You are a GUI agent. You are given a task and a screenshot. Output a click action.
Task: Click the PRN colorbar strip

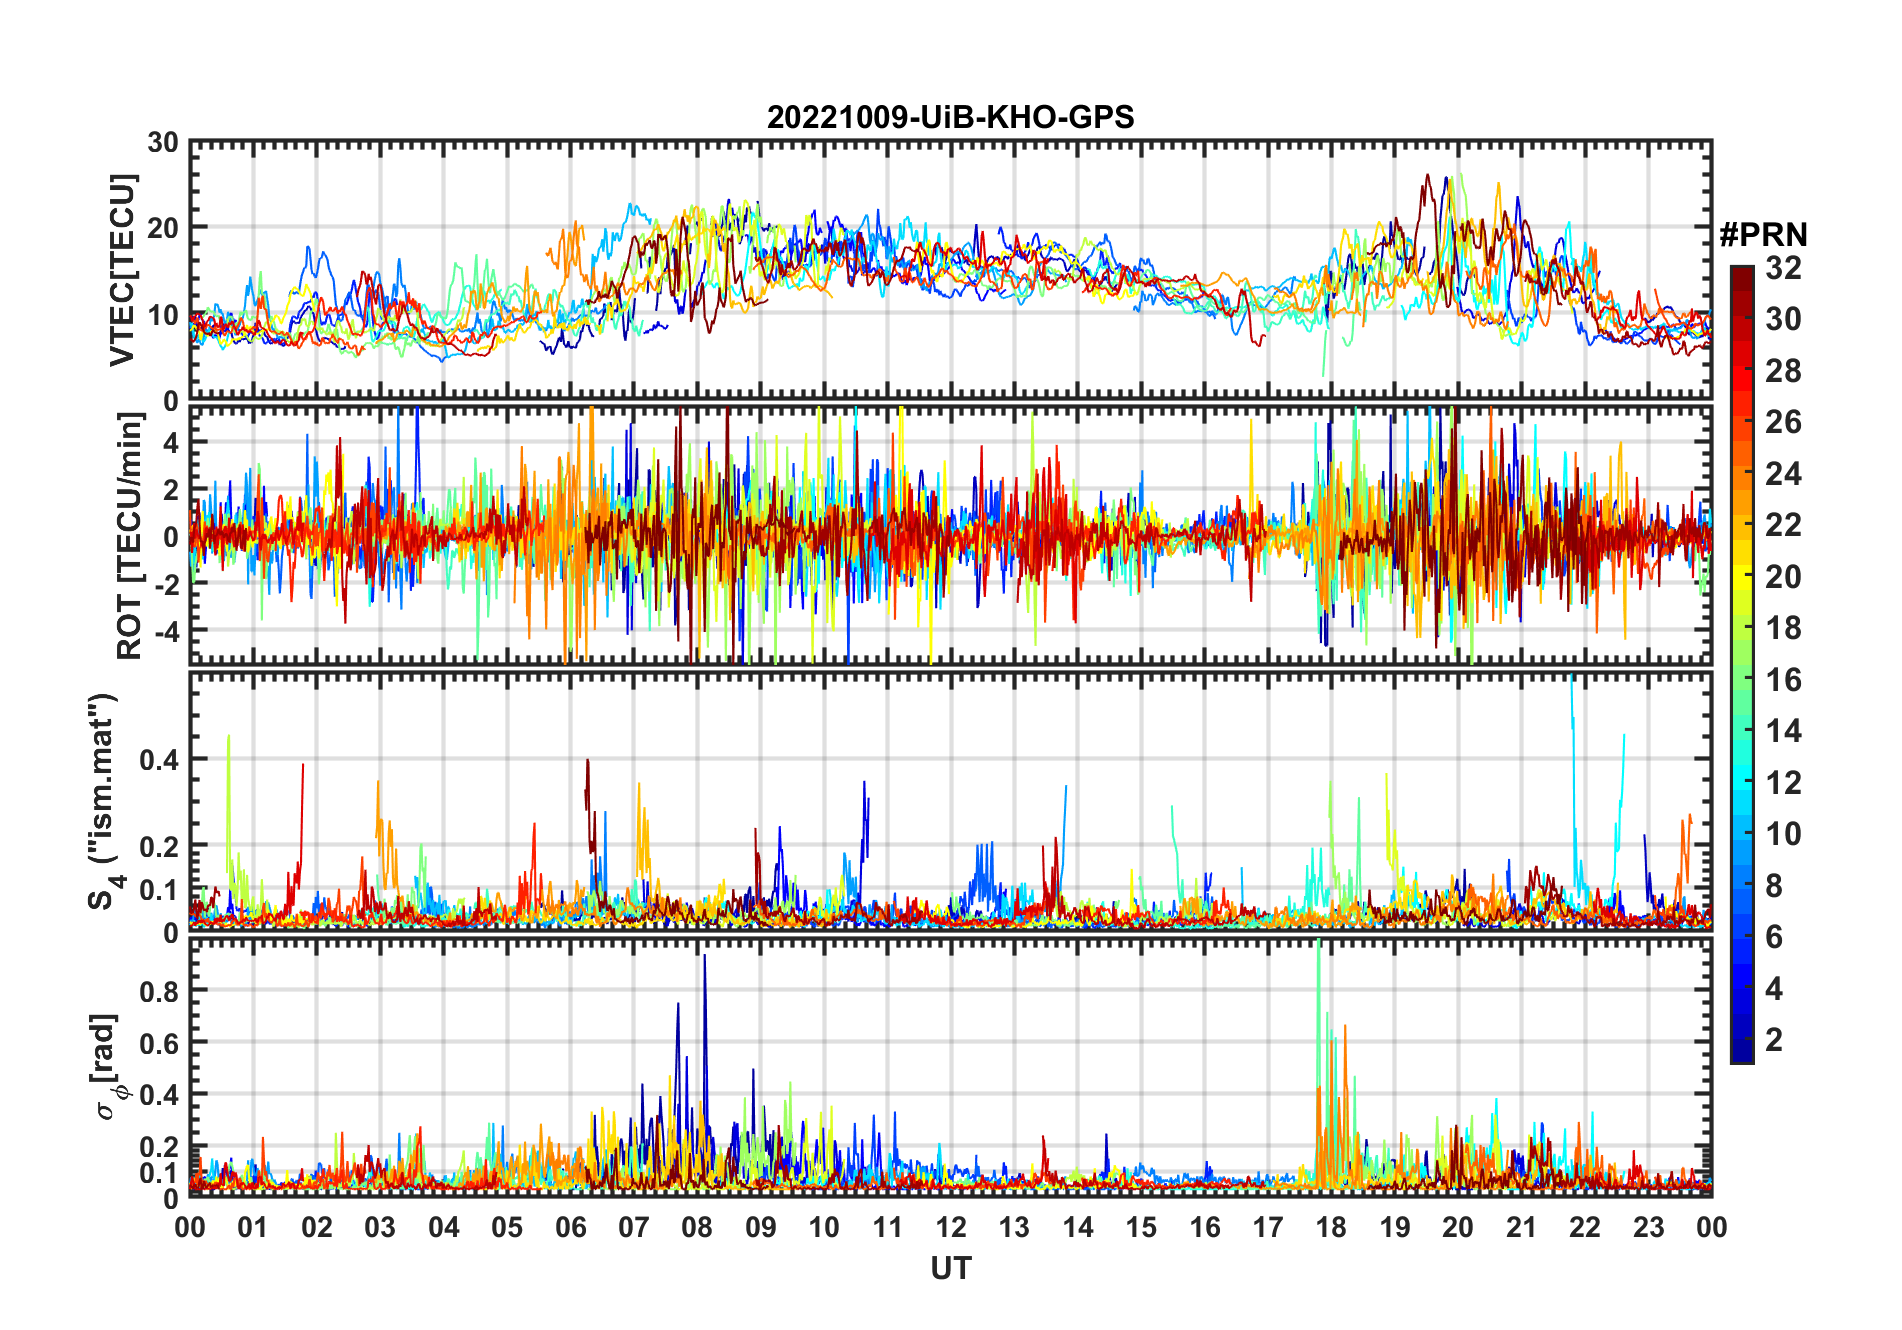click(1742, 664)
